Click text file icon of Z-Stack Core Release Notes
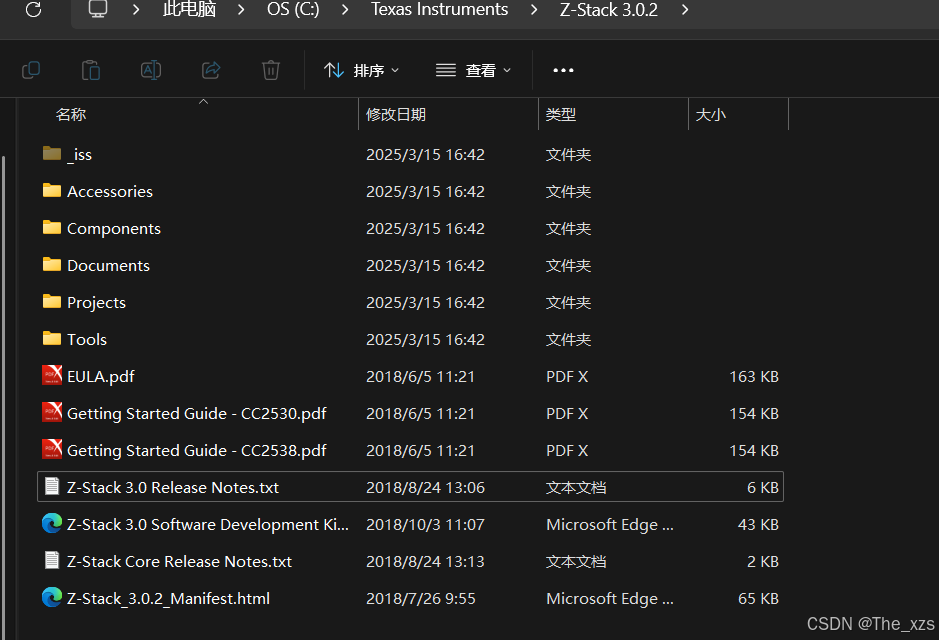939x640 pixels. coord(52,560)
